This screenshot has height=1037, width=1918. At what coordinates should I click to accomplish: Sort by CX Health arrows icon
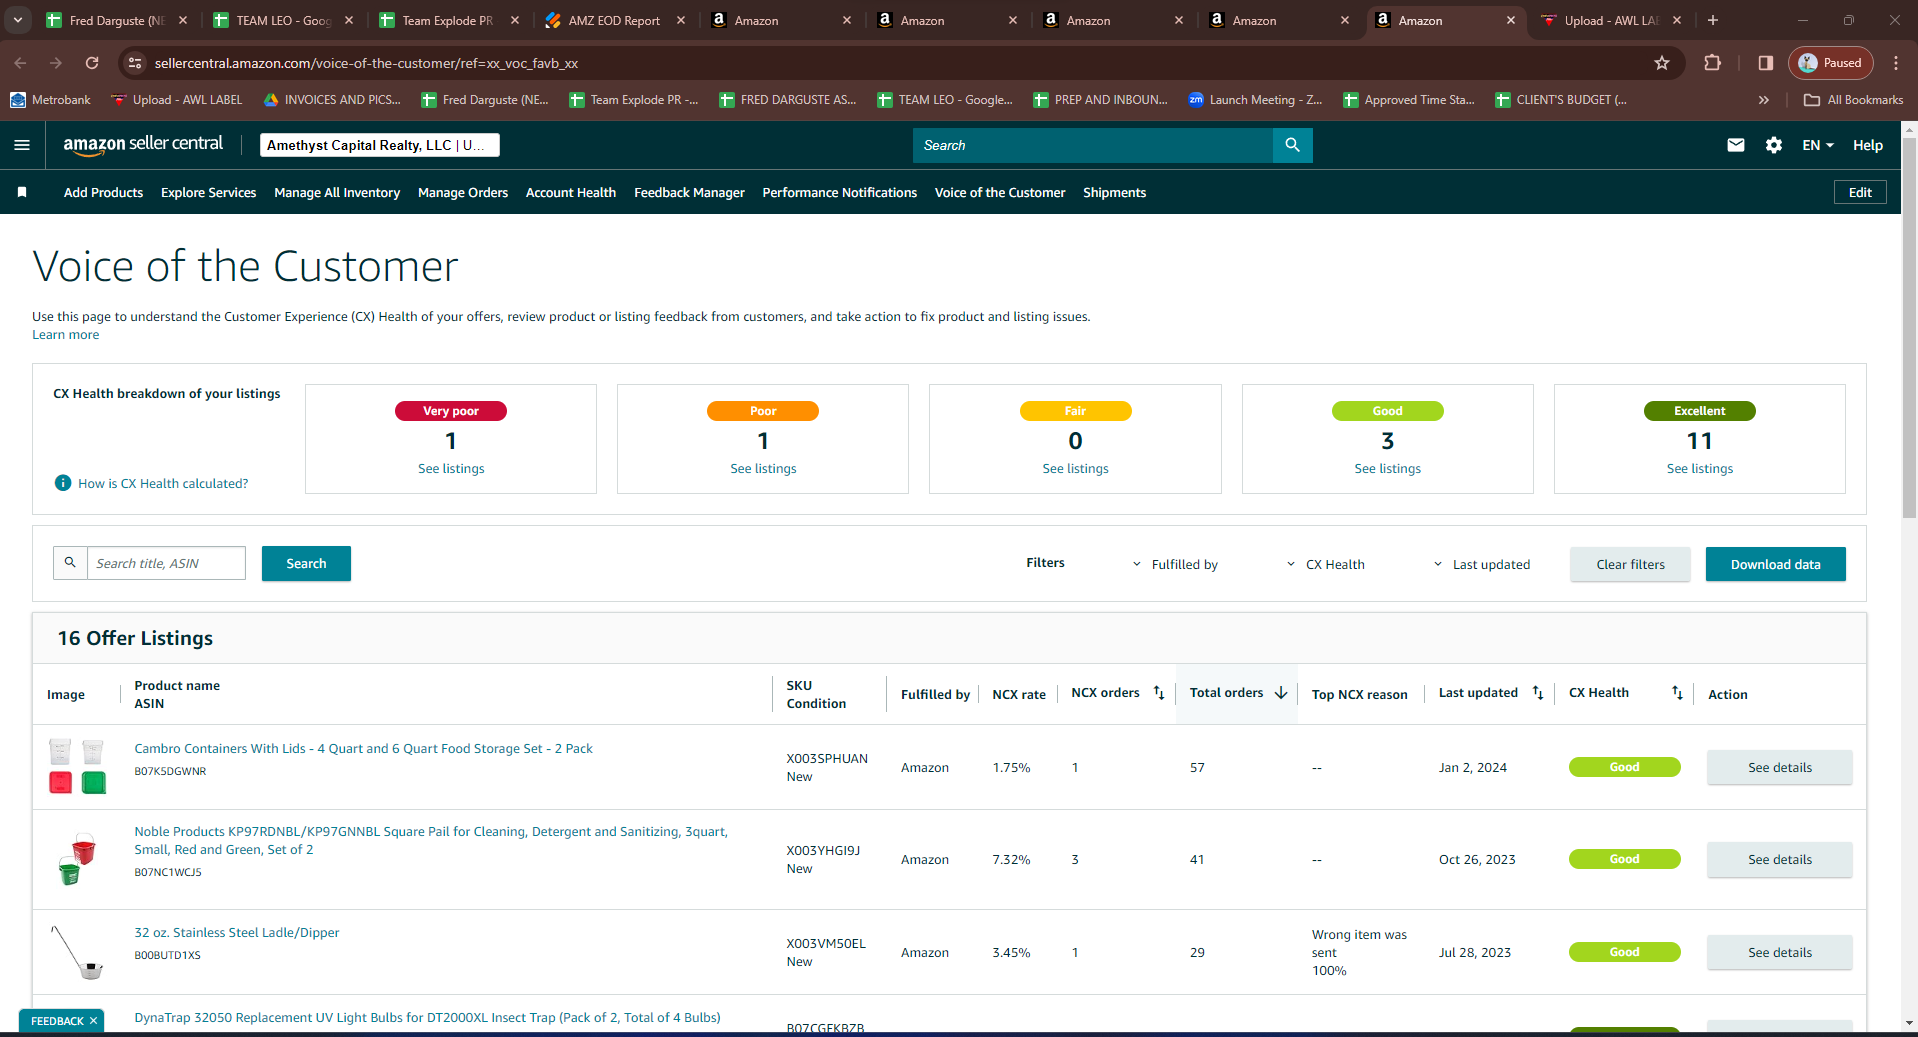(1677, 693)
